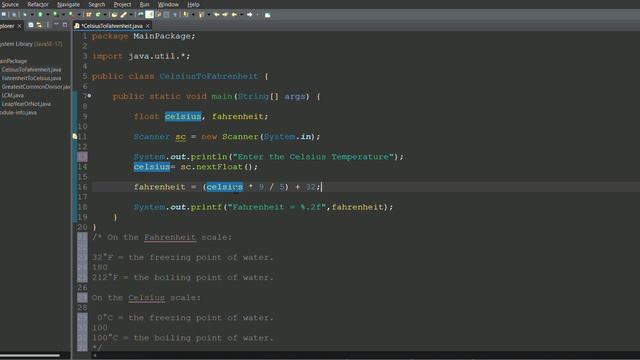Click the underlined variable "sc" on line 11

click(180, 137)
